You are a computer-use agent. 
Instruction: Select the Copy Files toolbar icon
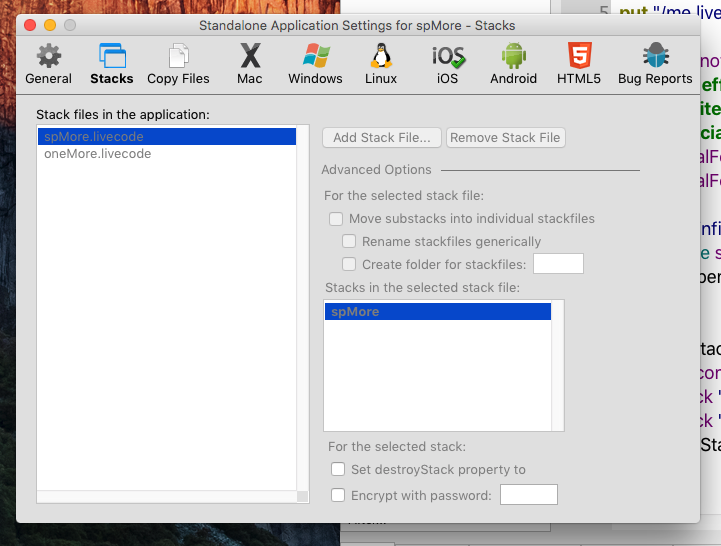pos(178,64)
